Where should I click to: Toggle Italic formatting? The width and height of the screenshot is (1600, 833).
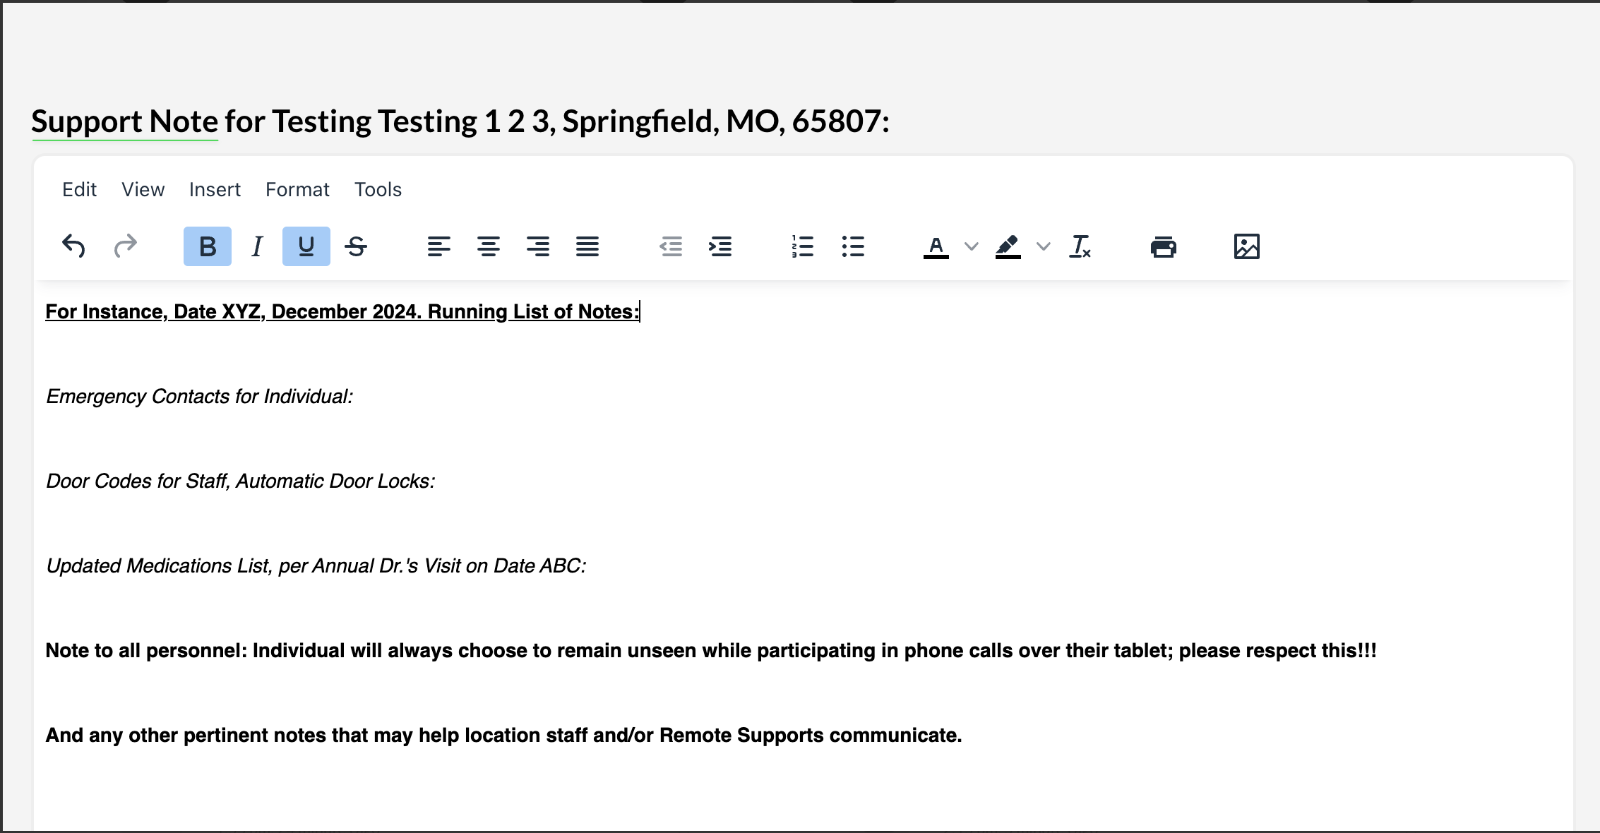257,246
